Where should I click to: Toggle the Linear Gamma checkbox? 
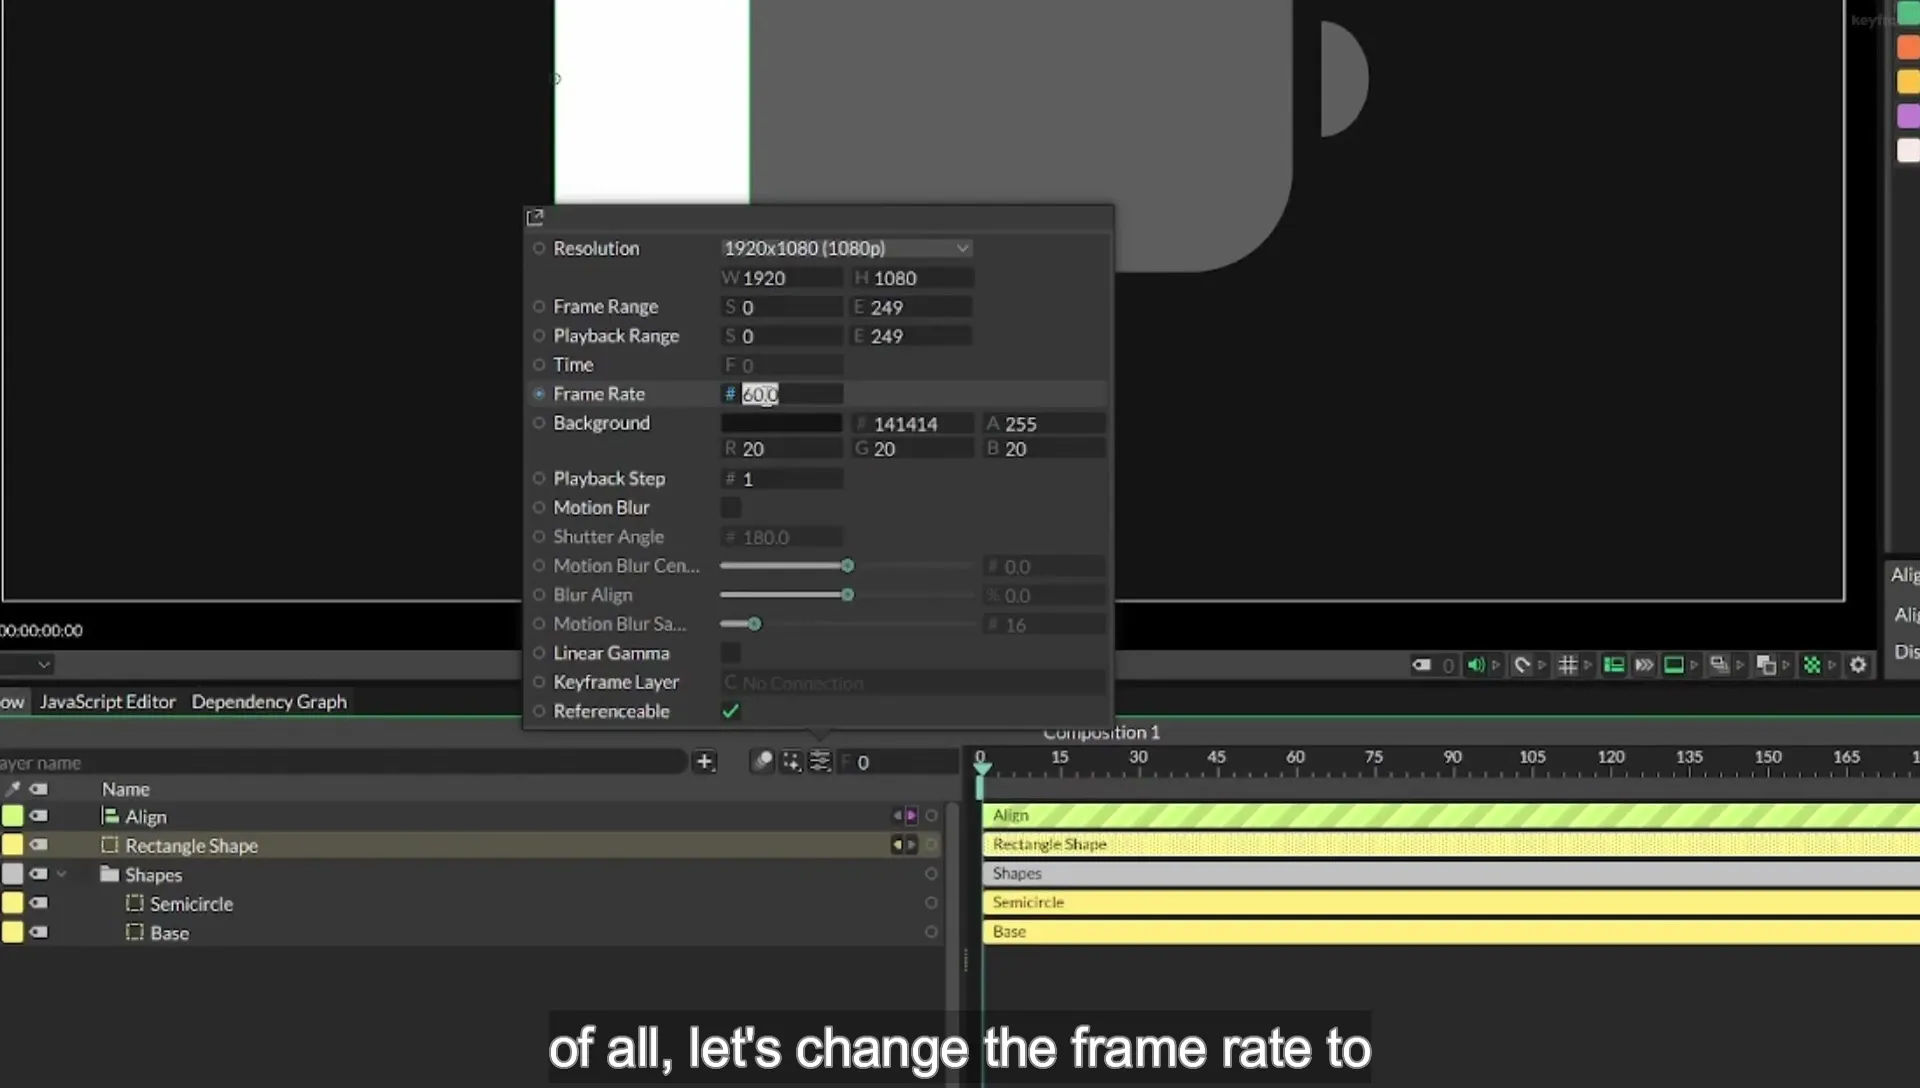tap(731, 653)
